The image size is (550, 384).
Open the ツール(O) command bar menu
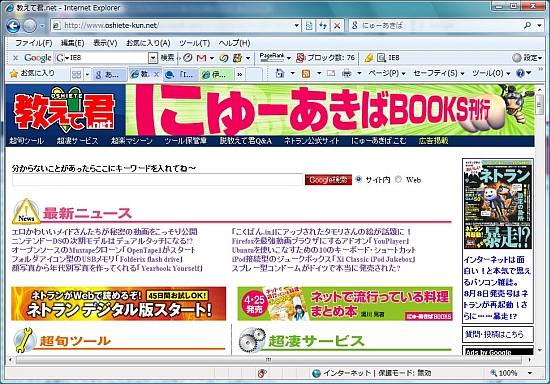[x=491, y=73]
